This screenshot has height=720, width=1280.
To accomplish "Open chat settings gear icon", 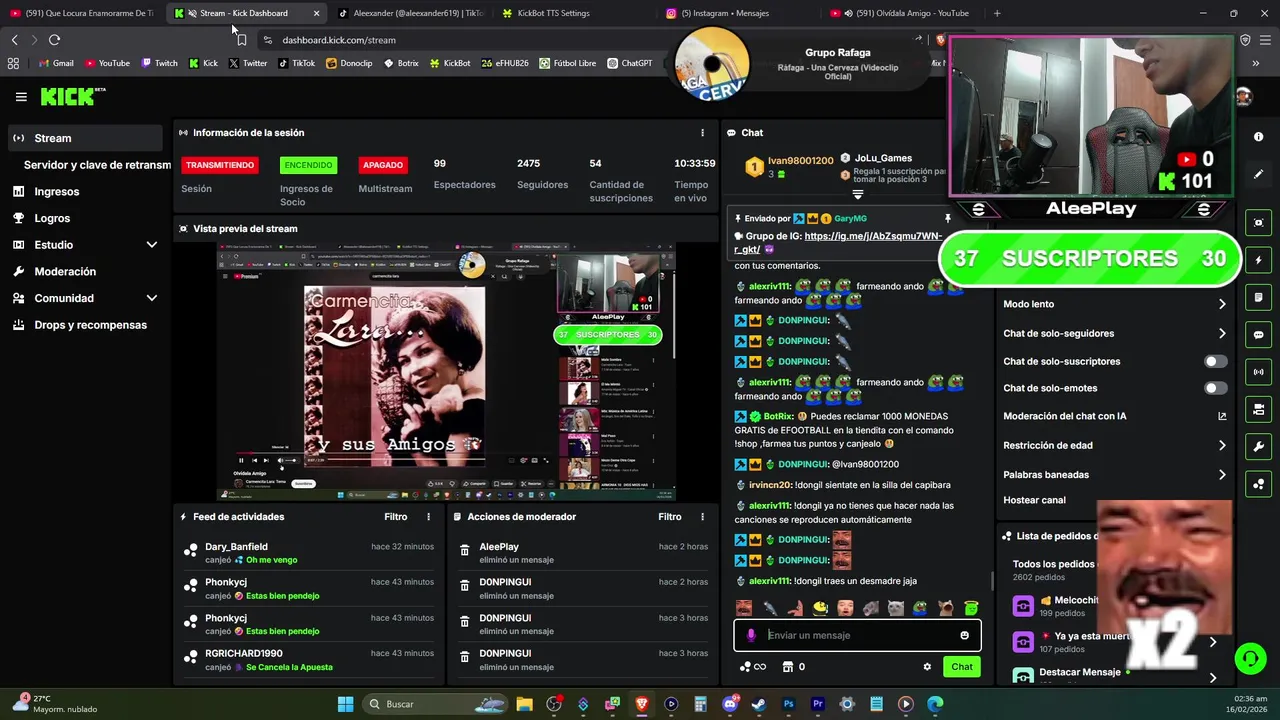I will [927, 667].
